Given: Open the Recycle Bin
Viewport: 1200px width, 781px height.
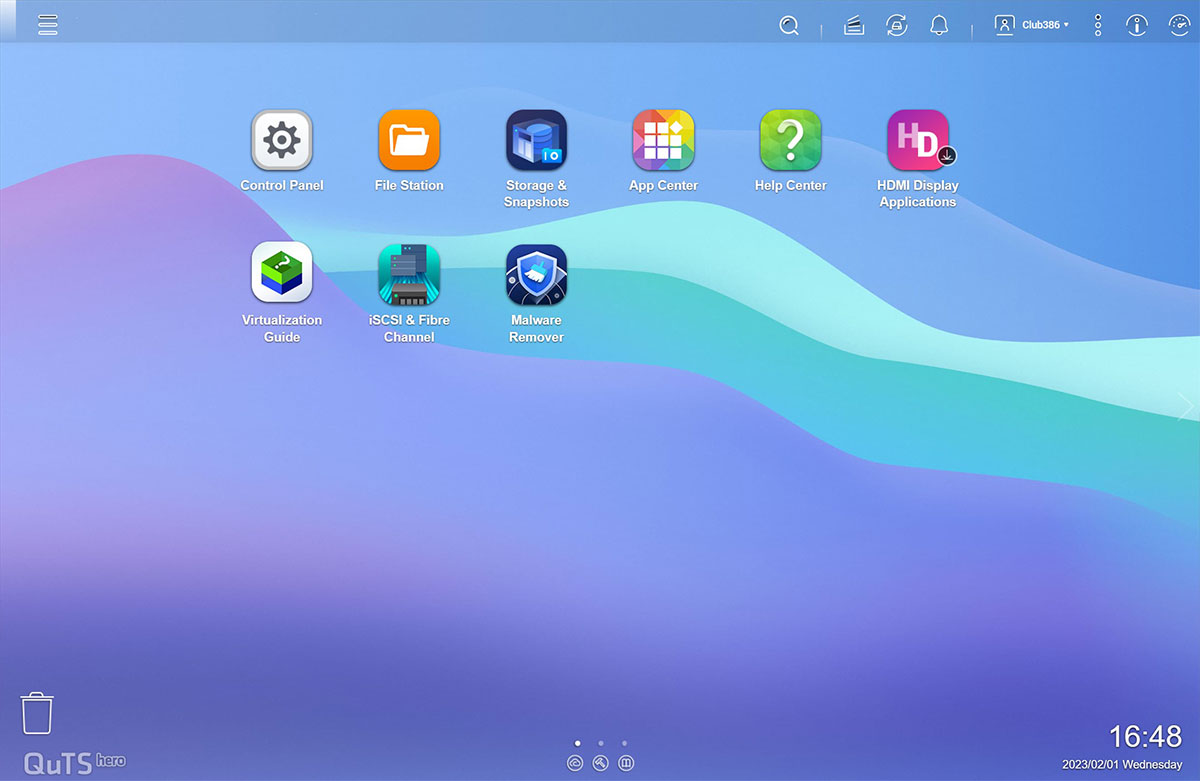Looking at the screenshot, I should point(37,713).
